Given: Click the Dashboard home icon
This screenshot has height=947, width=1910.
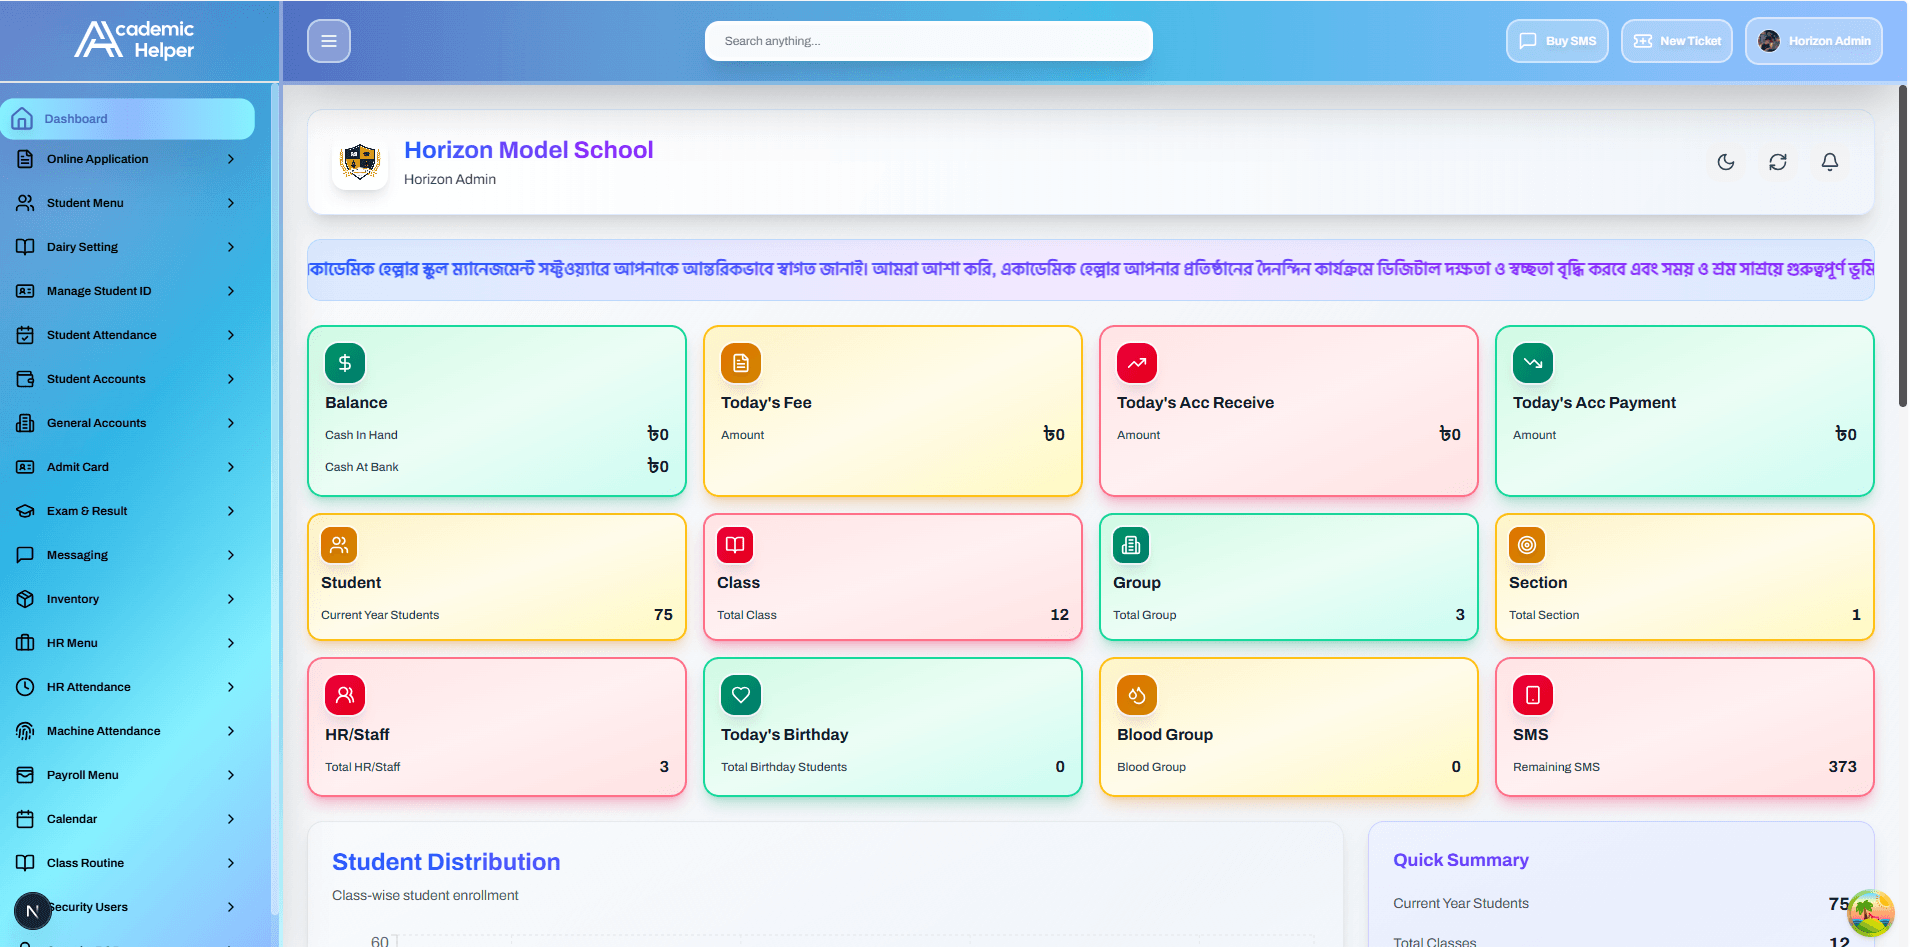Looking at the screenshot, I should (22, 118).
